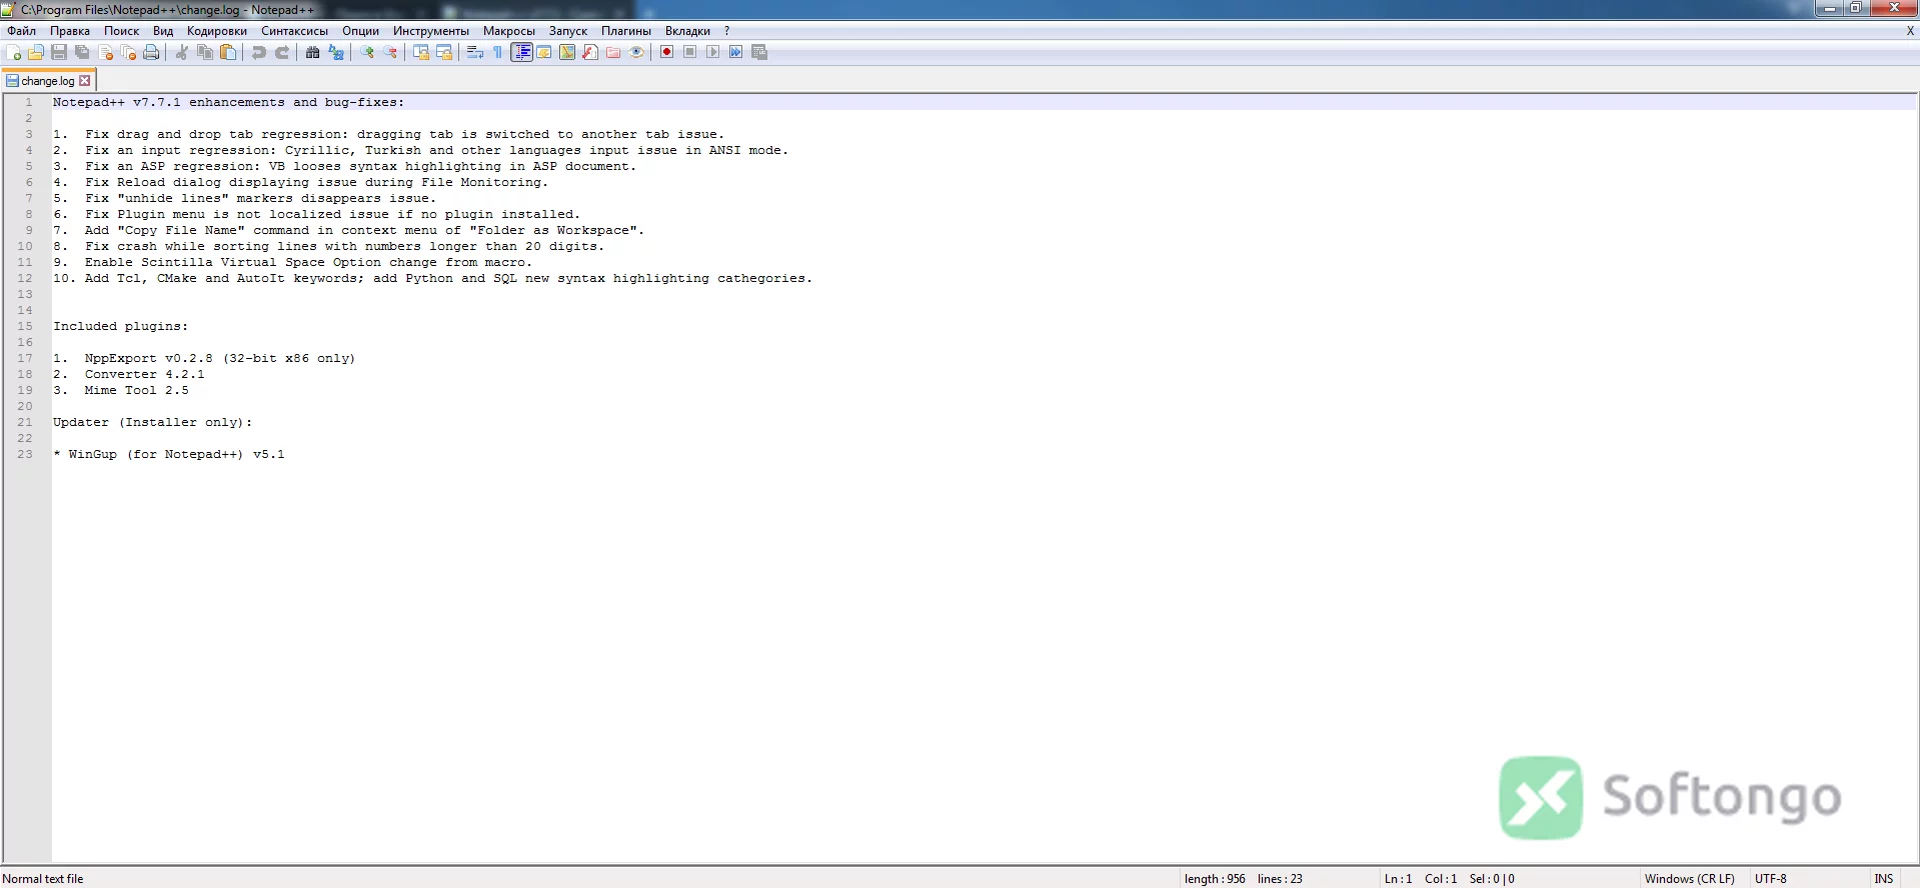Click the "Included plugins:" line in editor
Screen dimensions: 1920x888
pos(121,326)
